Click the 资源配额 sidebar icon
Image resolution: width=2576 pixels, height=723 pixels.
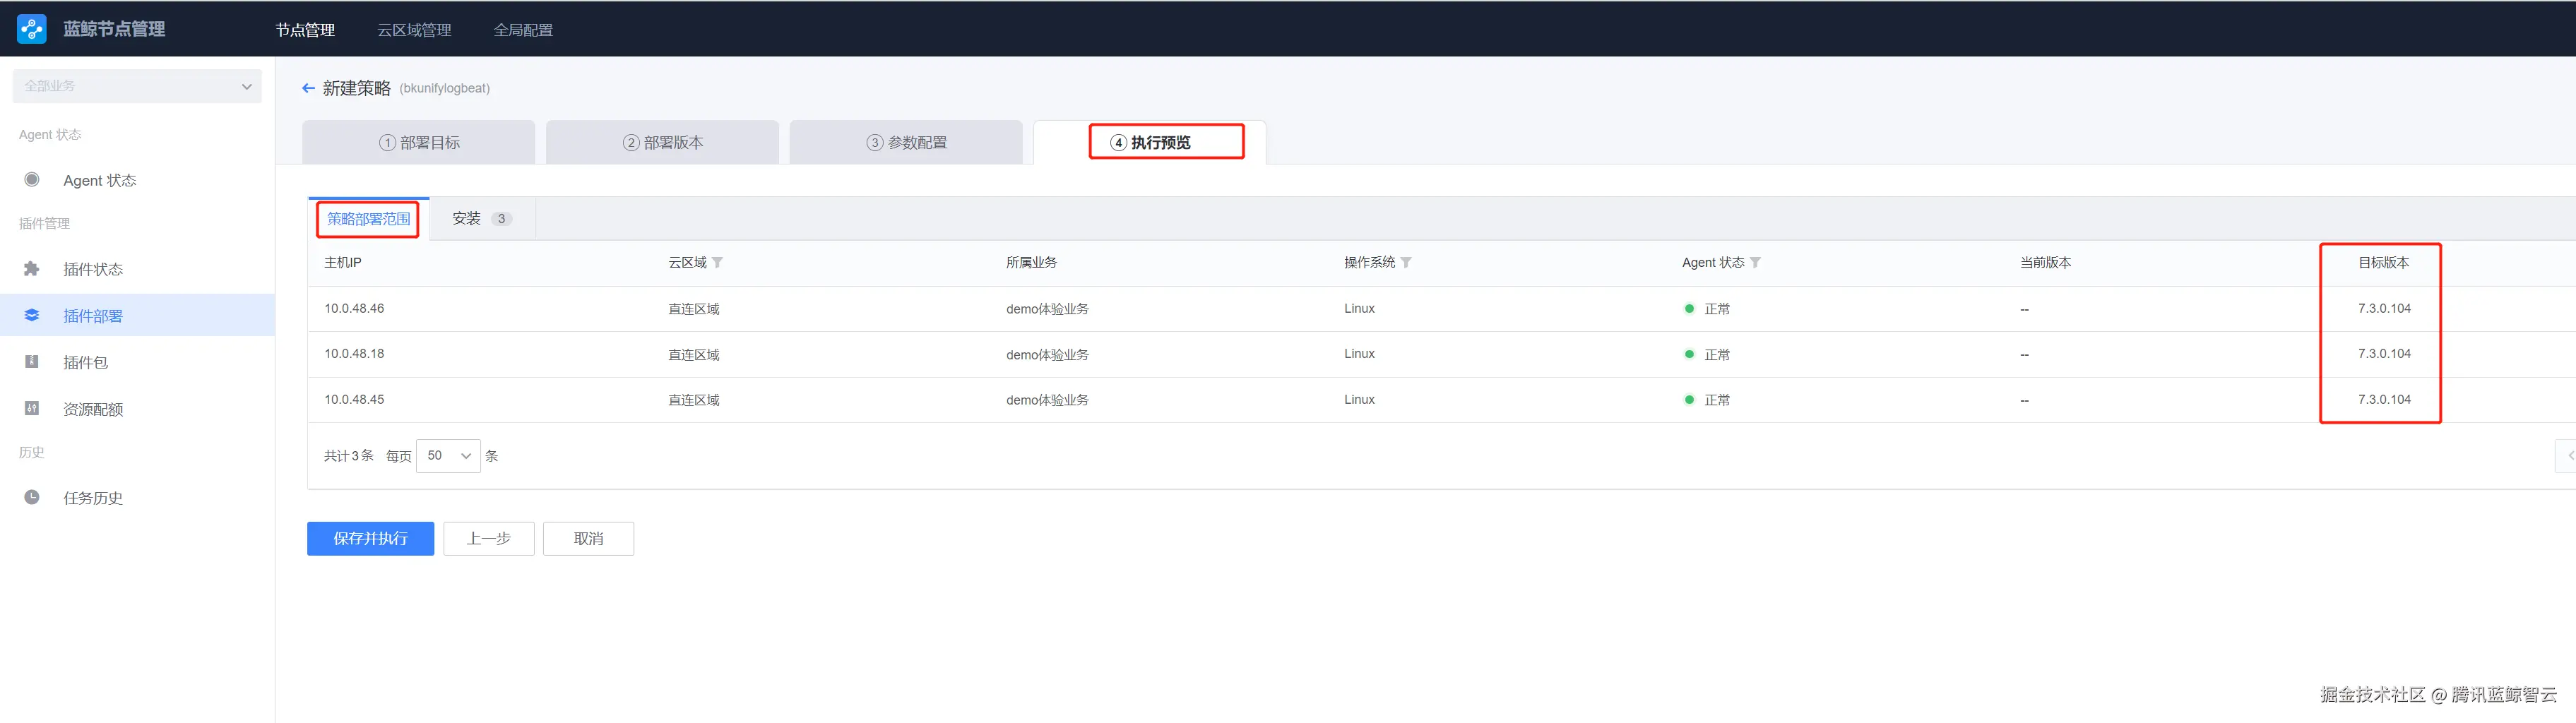(x=32, y=408)
